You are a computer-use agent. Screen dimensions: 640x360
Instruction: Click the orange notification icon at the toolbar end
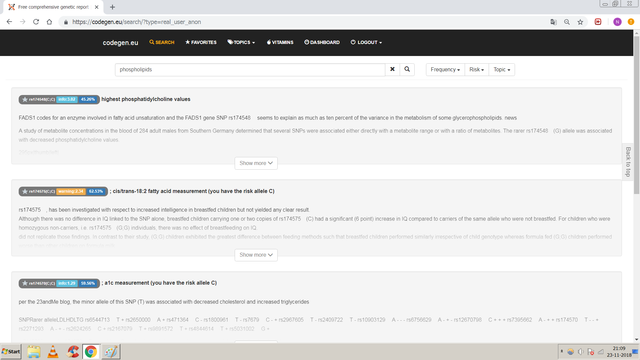631,22
